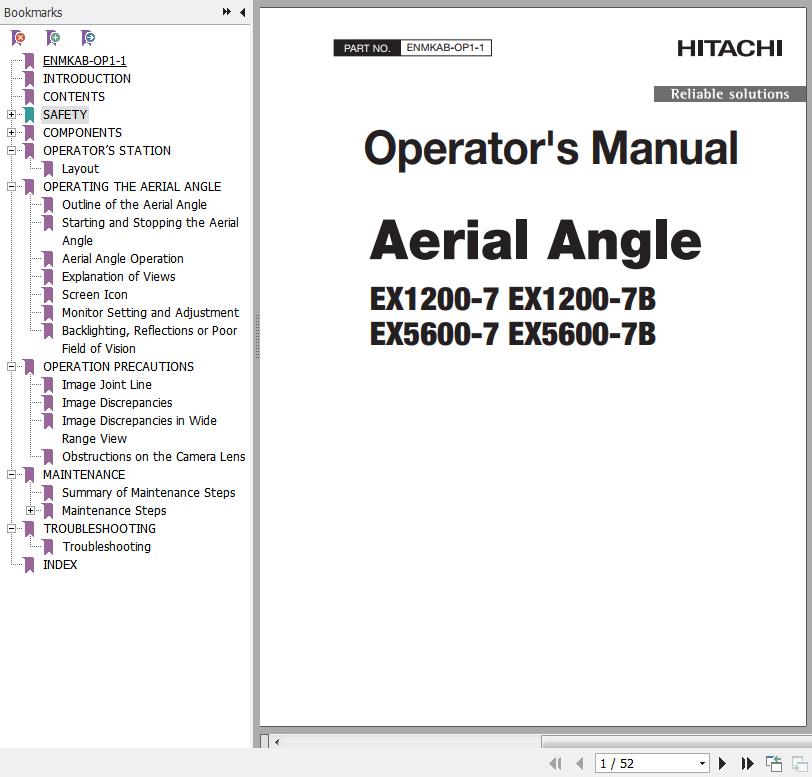Click the delete bookmark icon
812x777 pixels.
(x=18, y=38)
